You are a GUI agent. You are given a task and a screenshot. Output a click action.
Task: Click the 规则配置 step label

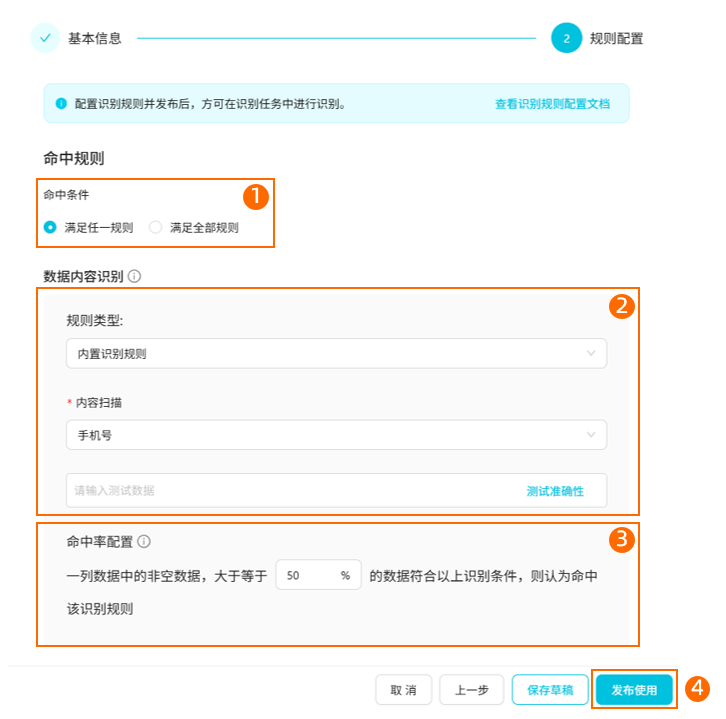click(x=616, y=38)
